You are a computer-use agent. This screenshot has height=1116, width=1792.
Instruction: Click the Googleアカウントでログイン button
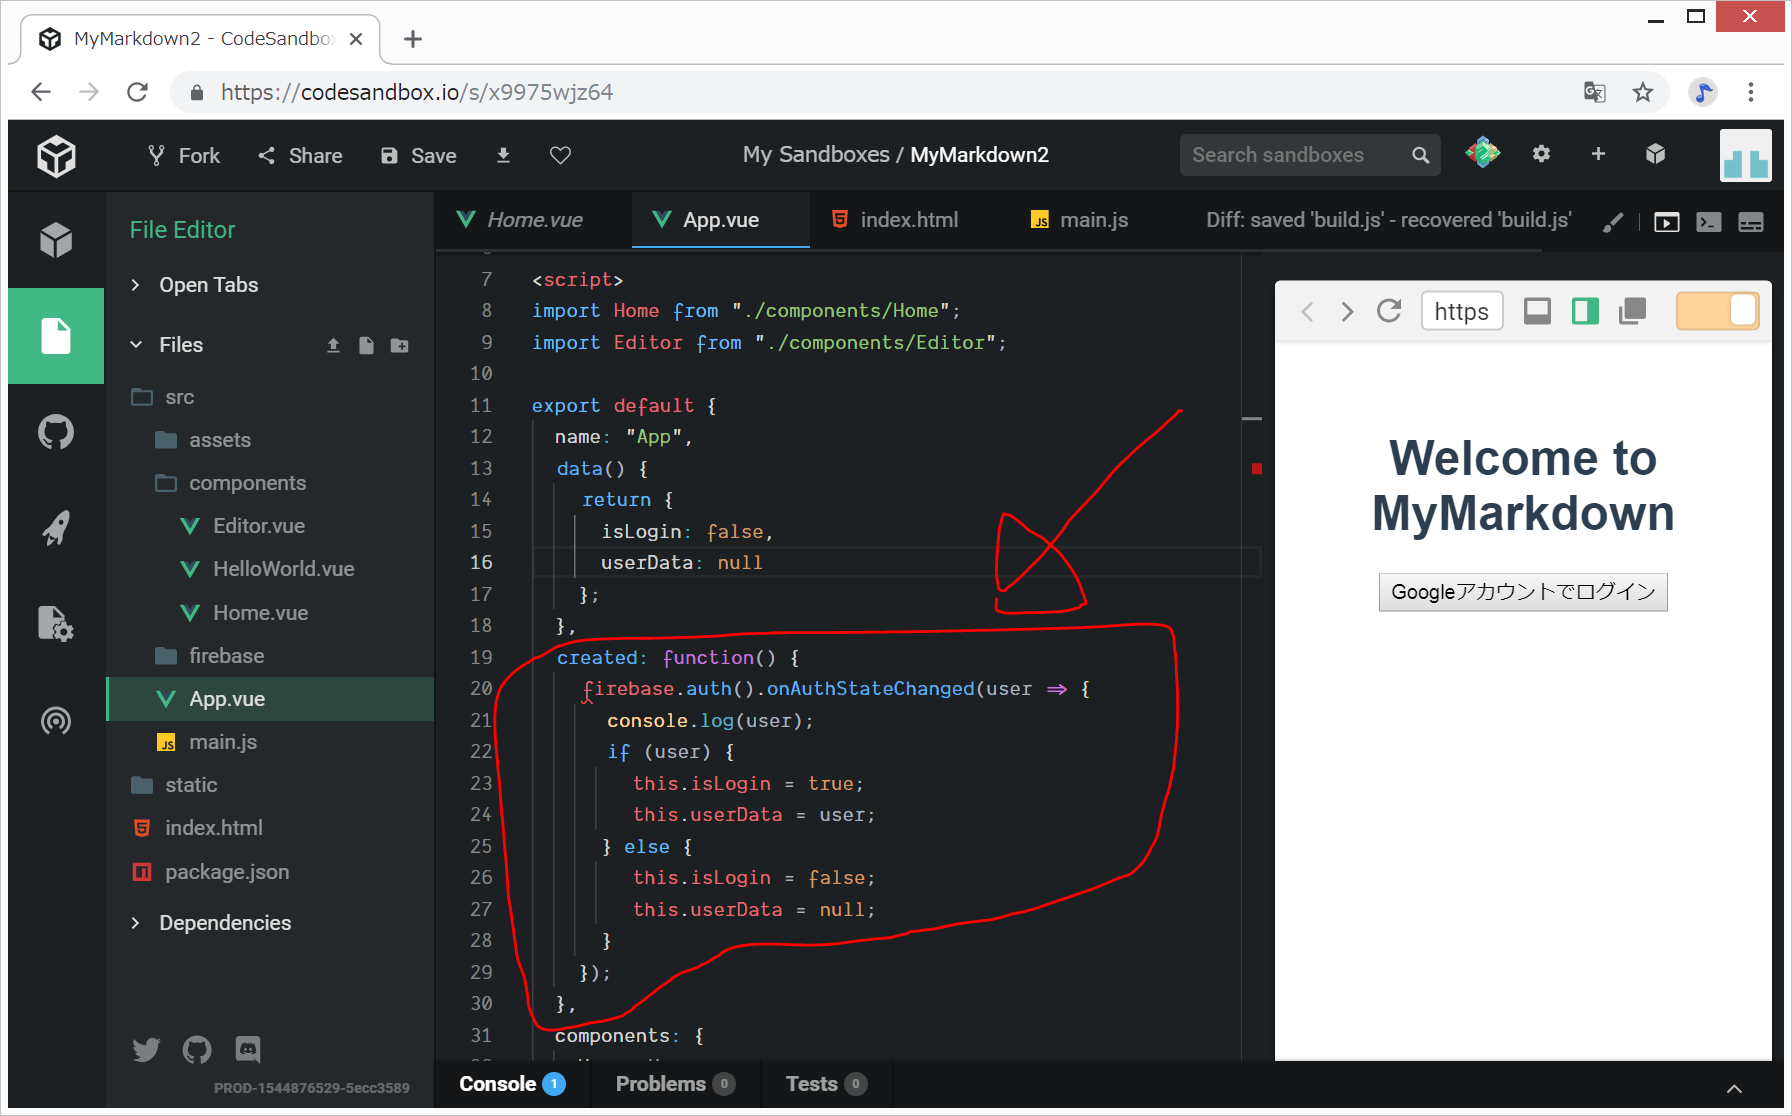coord(1522,592)
